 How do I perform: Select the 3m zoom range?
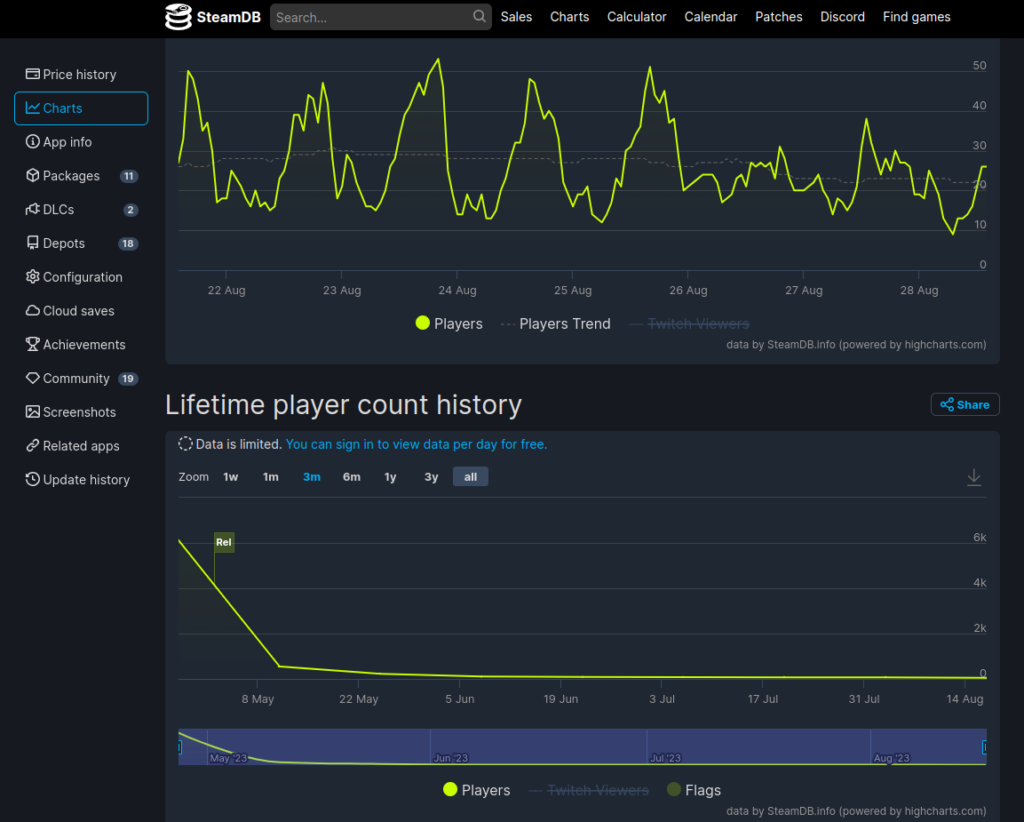point(312,477)
